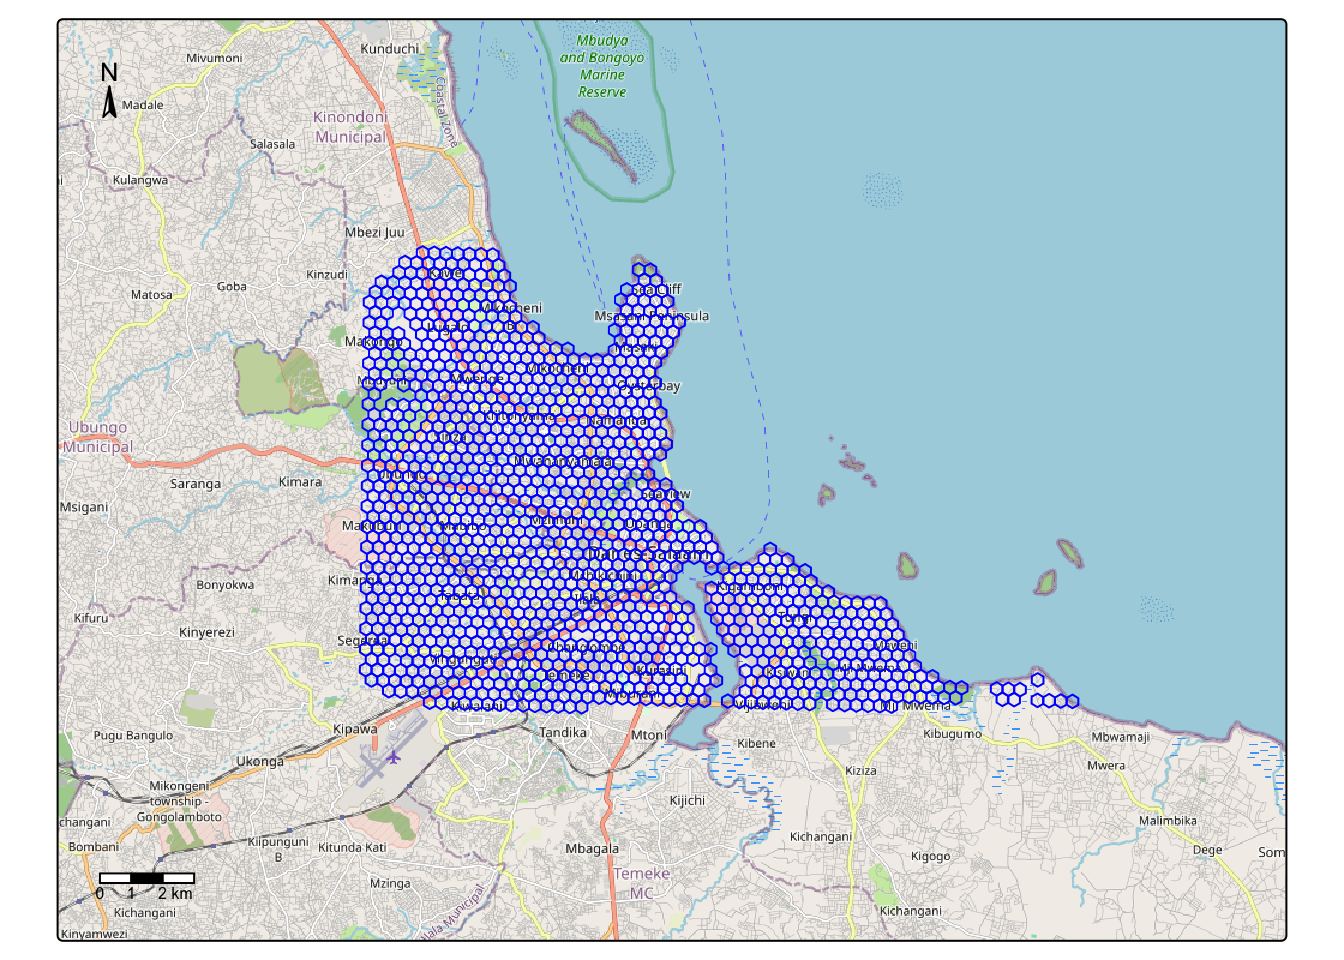Click the Pugu Bangulo label
The image size is (1344, 960).
[x=133, y=735]
